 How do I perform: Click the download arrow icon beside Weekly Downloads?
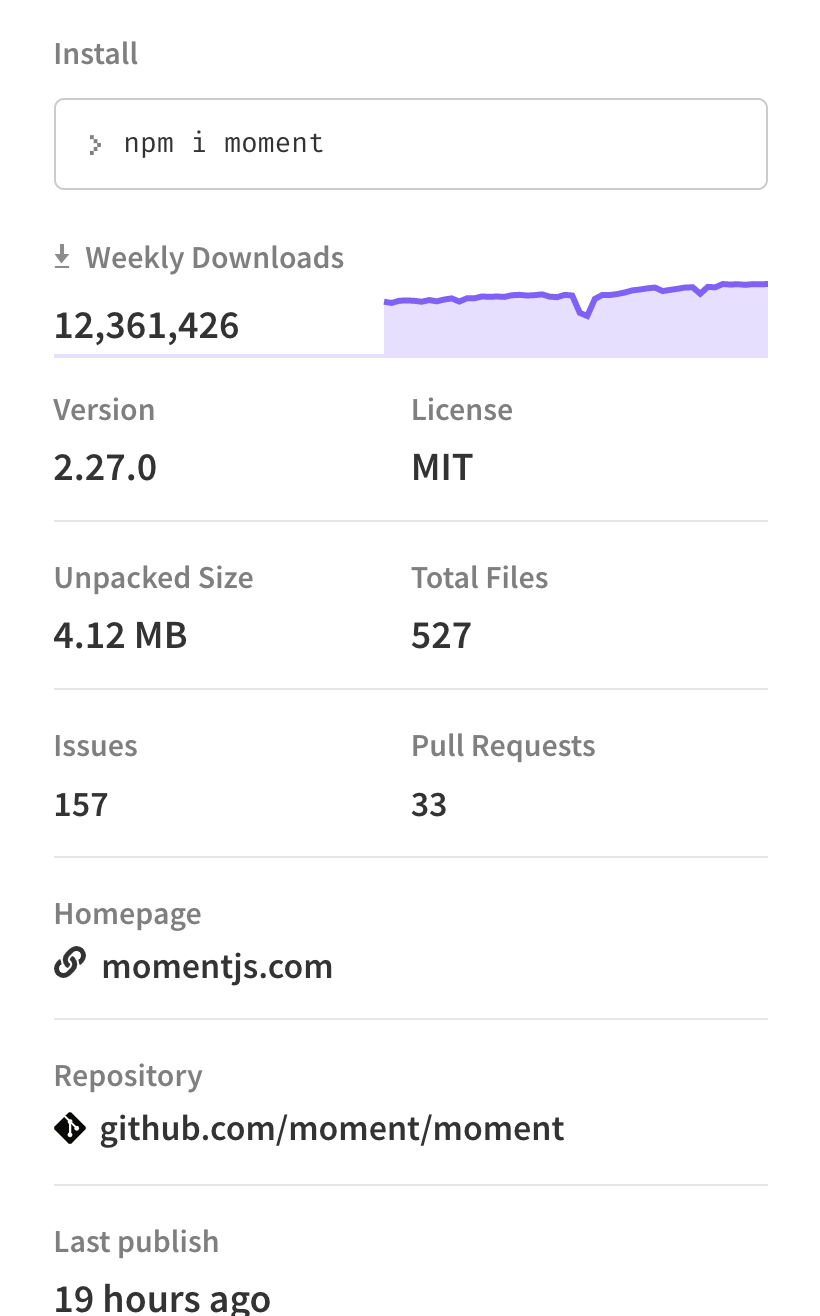tap(62, 256)
